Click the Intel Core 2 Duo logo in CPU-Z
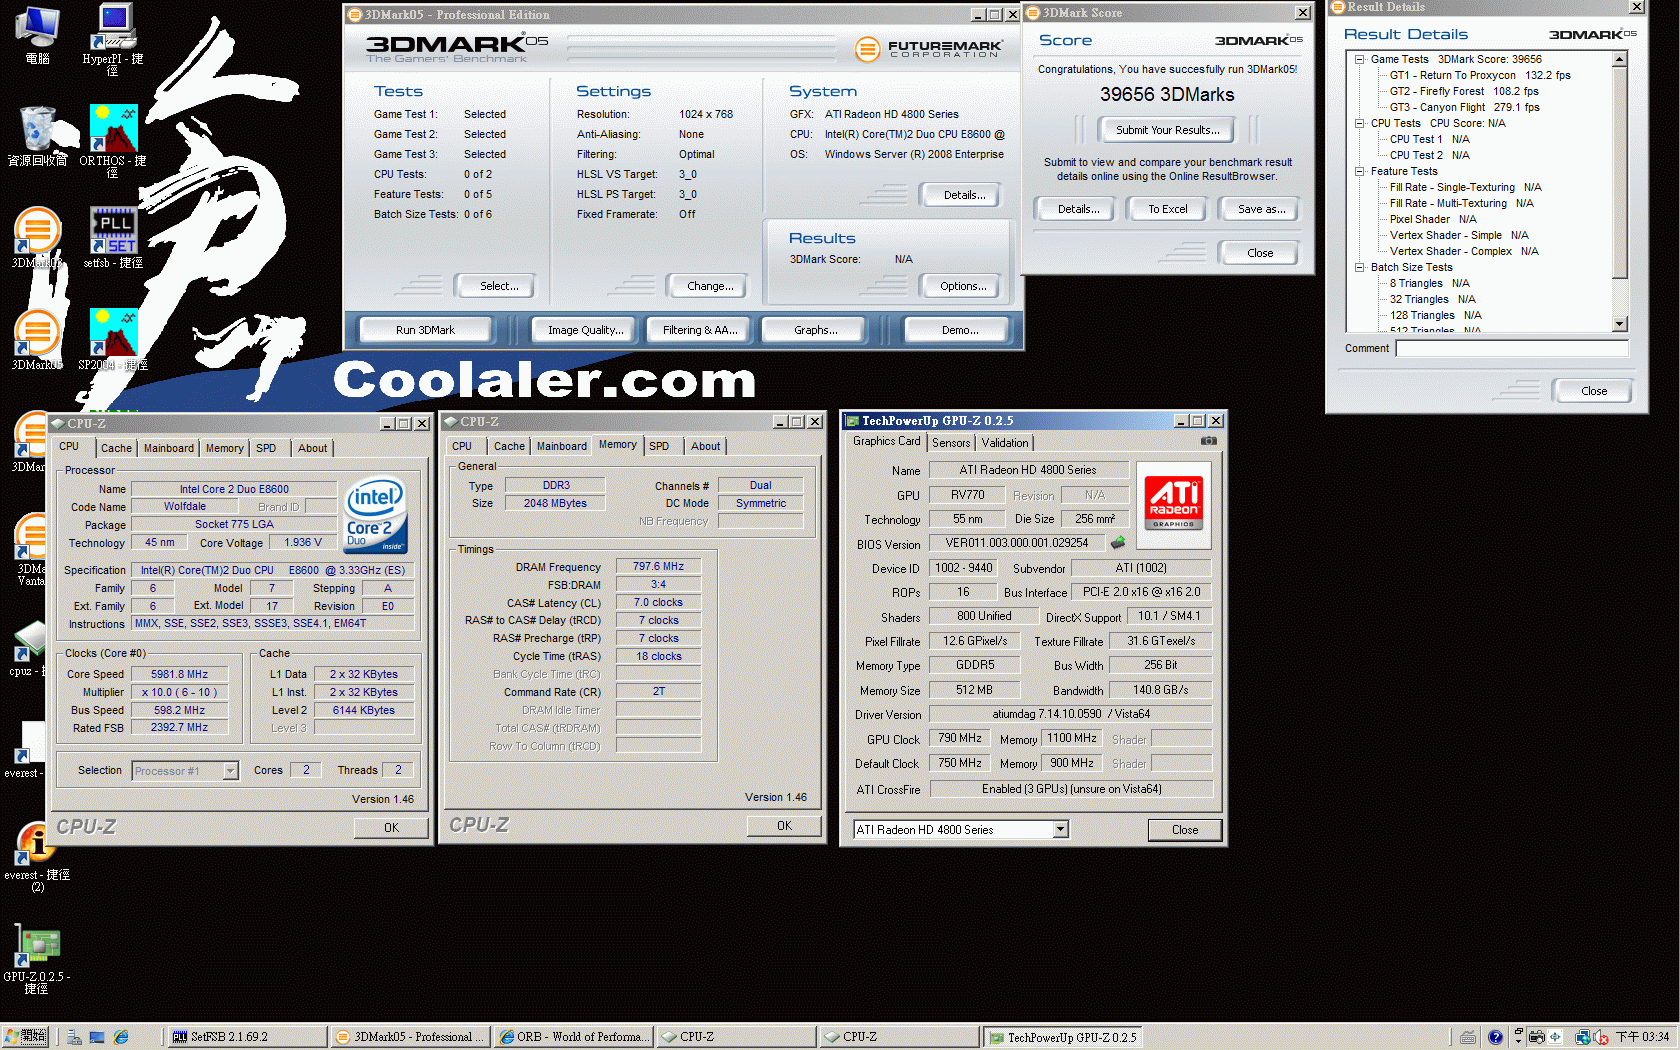 click(x=376, y=515)
